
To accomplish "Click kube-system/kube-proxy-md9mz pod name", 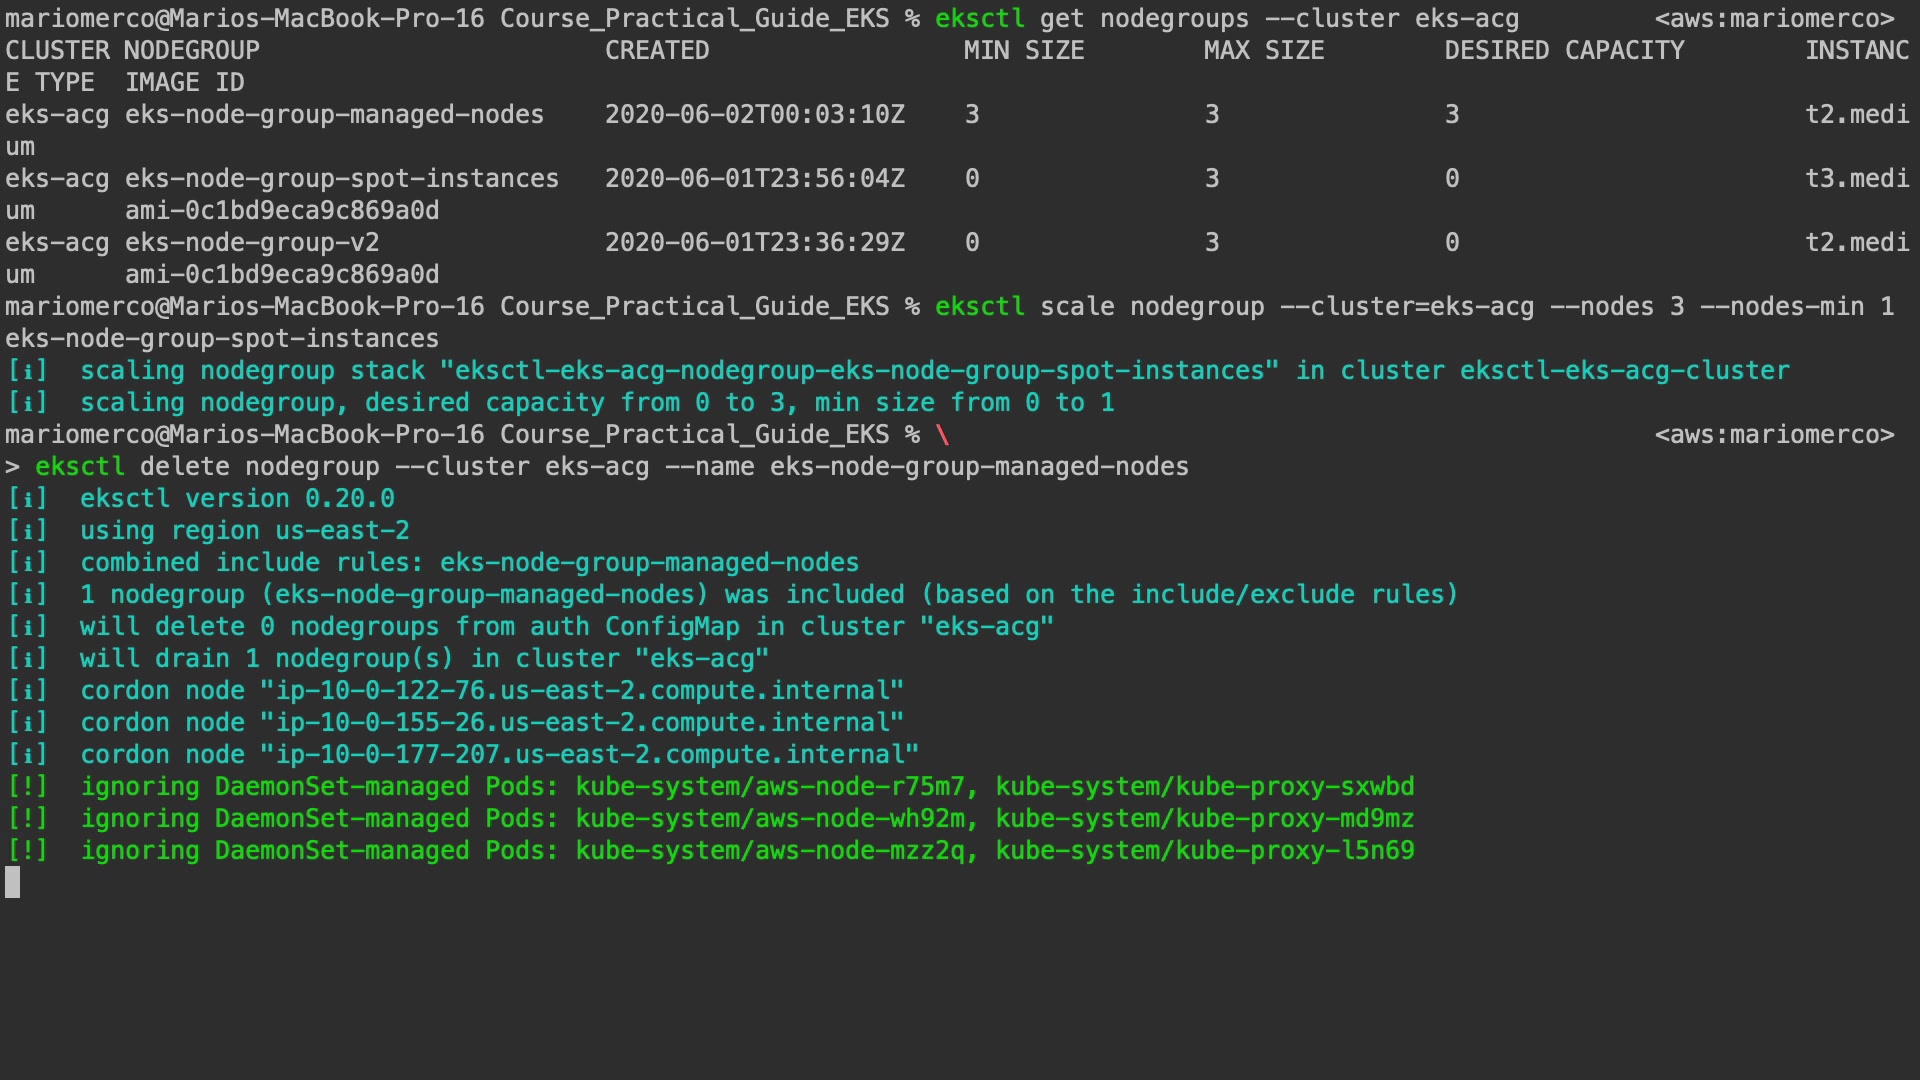I will 1204,818.
